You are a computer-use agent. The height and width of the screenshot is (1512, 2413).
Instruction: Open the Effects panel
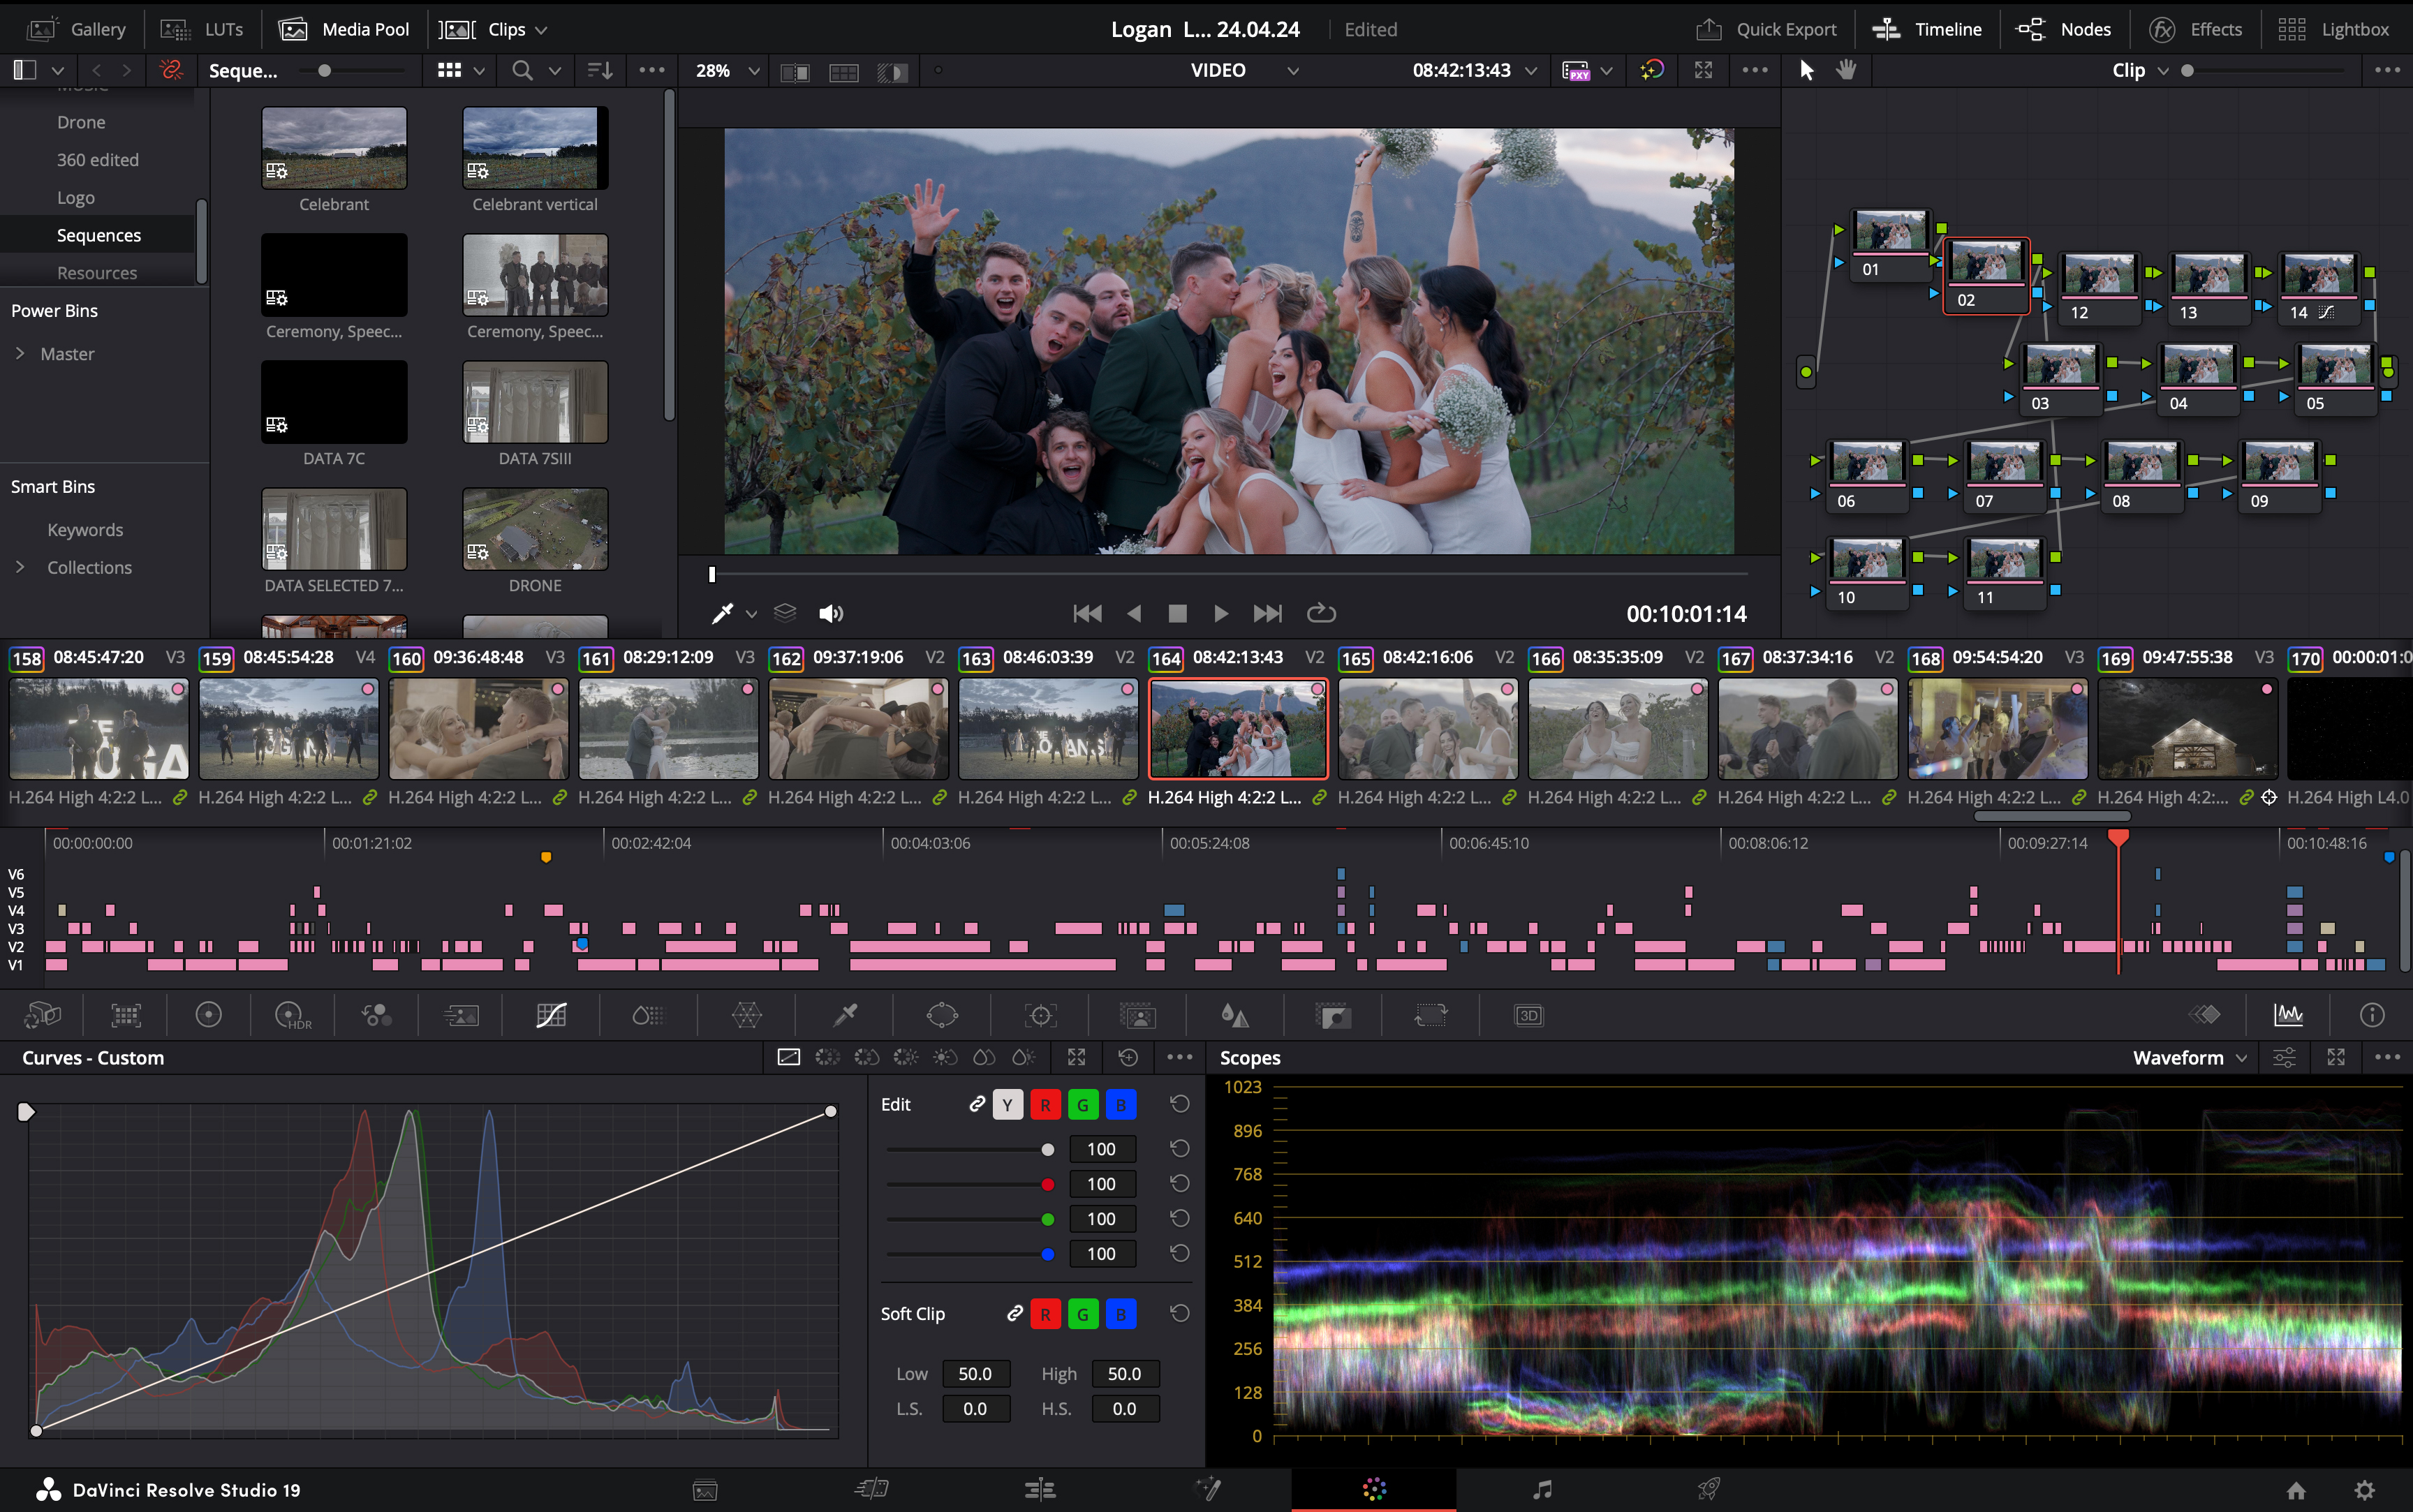[x=2196, y=29]
